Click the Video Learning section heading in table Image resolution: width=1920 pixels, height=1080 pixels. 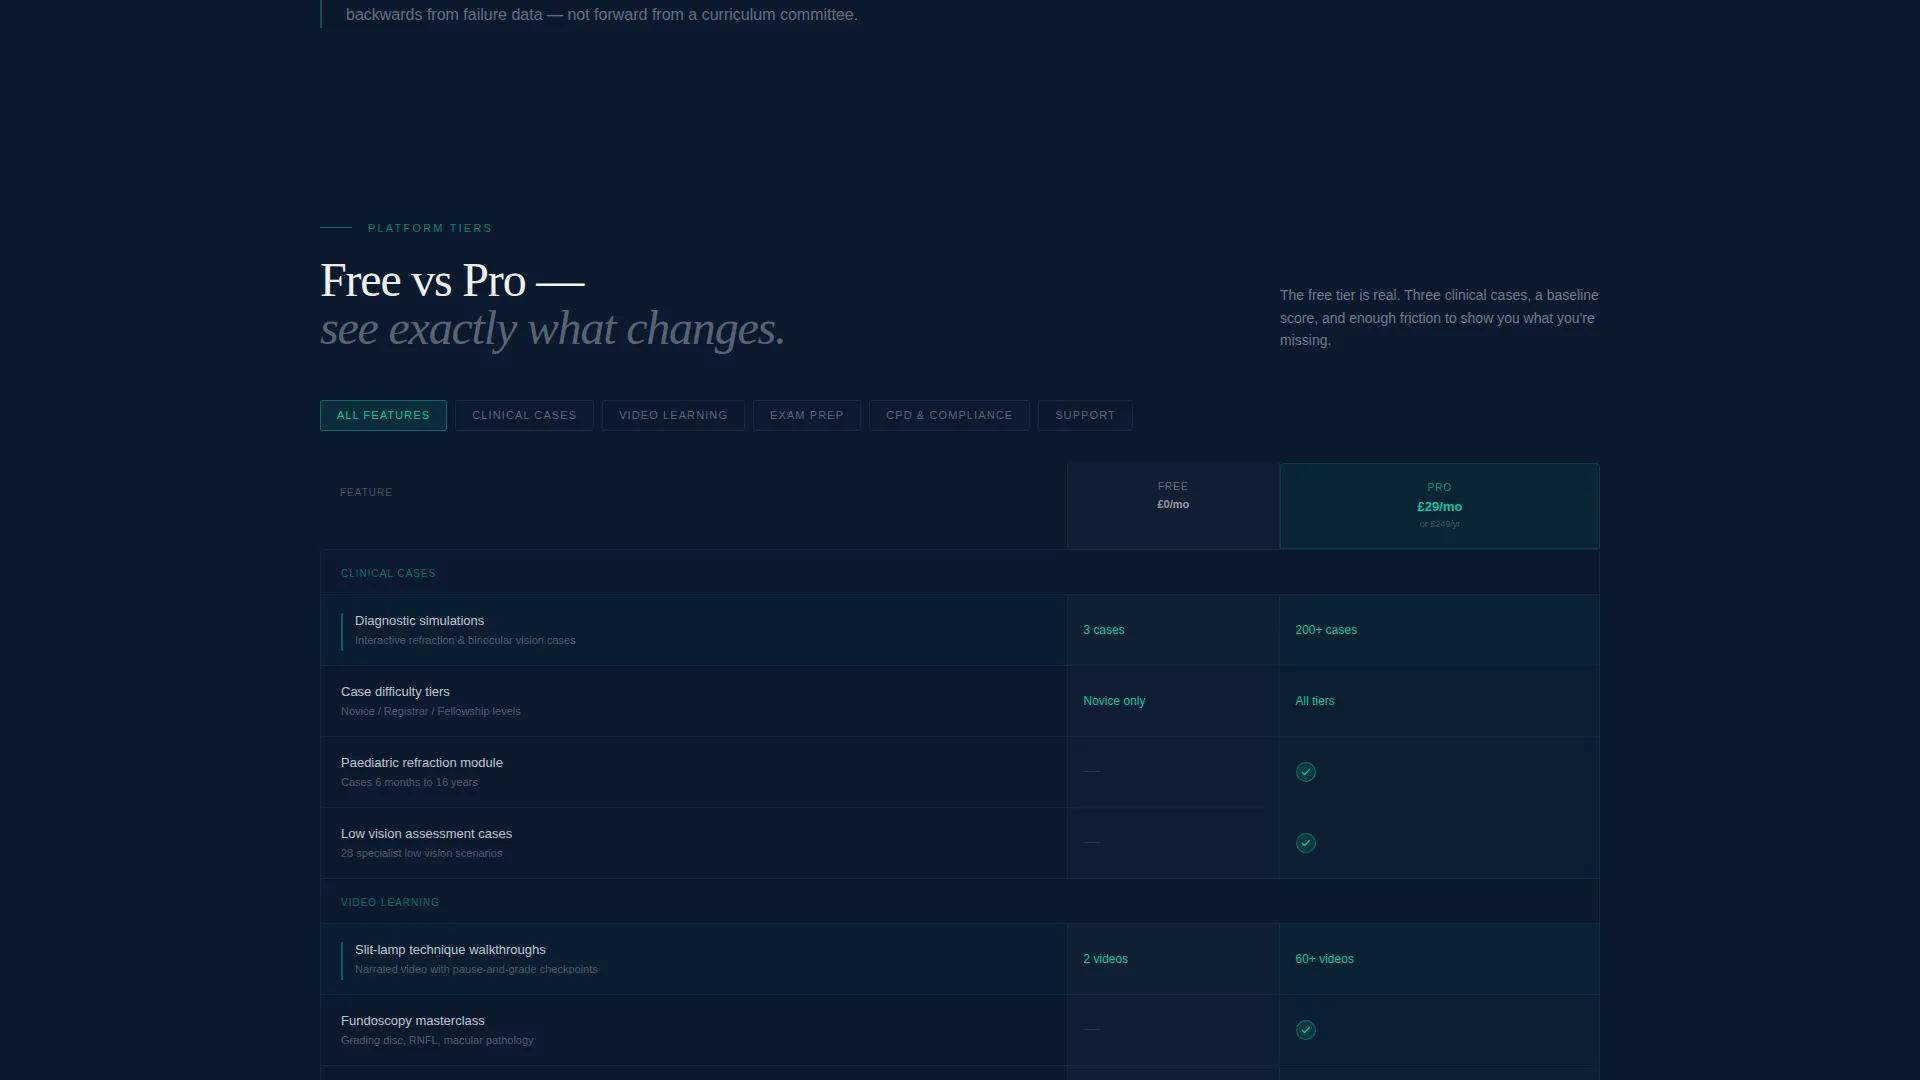click(390, 902)
